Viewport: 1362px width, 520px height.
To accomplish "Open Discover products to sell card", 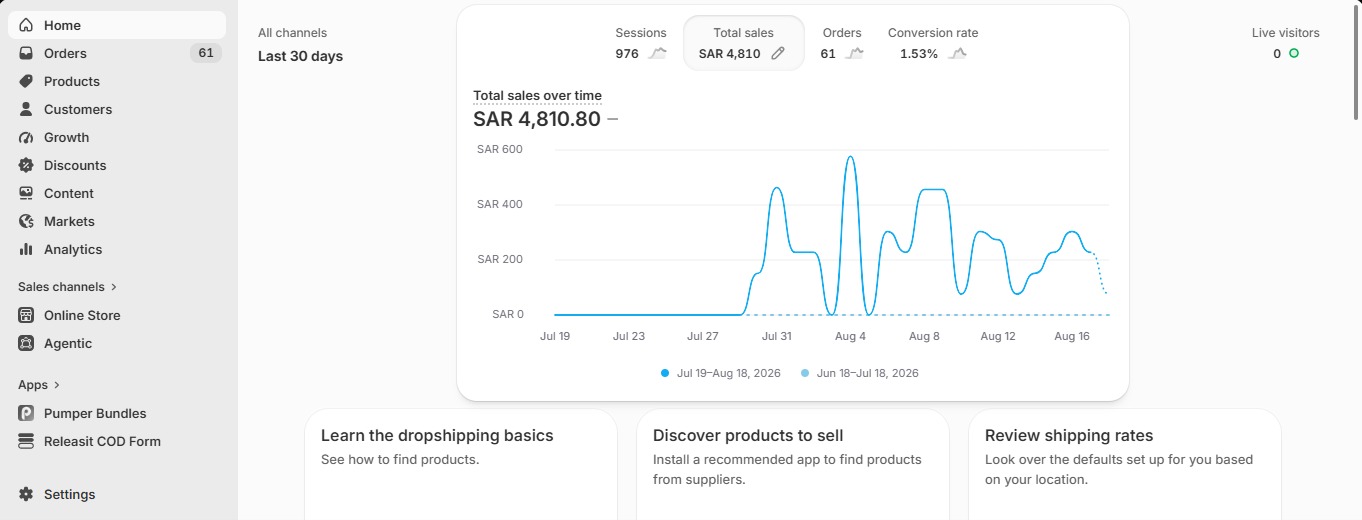I will (793, 464).
